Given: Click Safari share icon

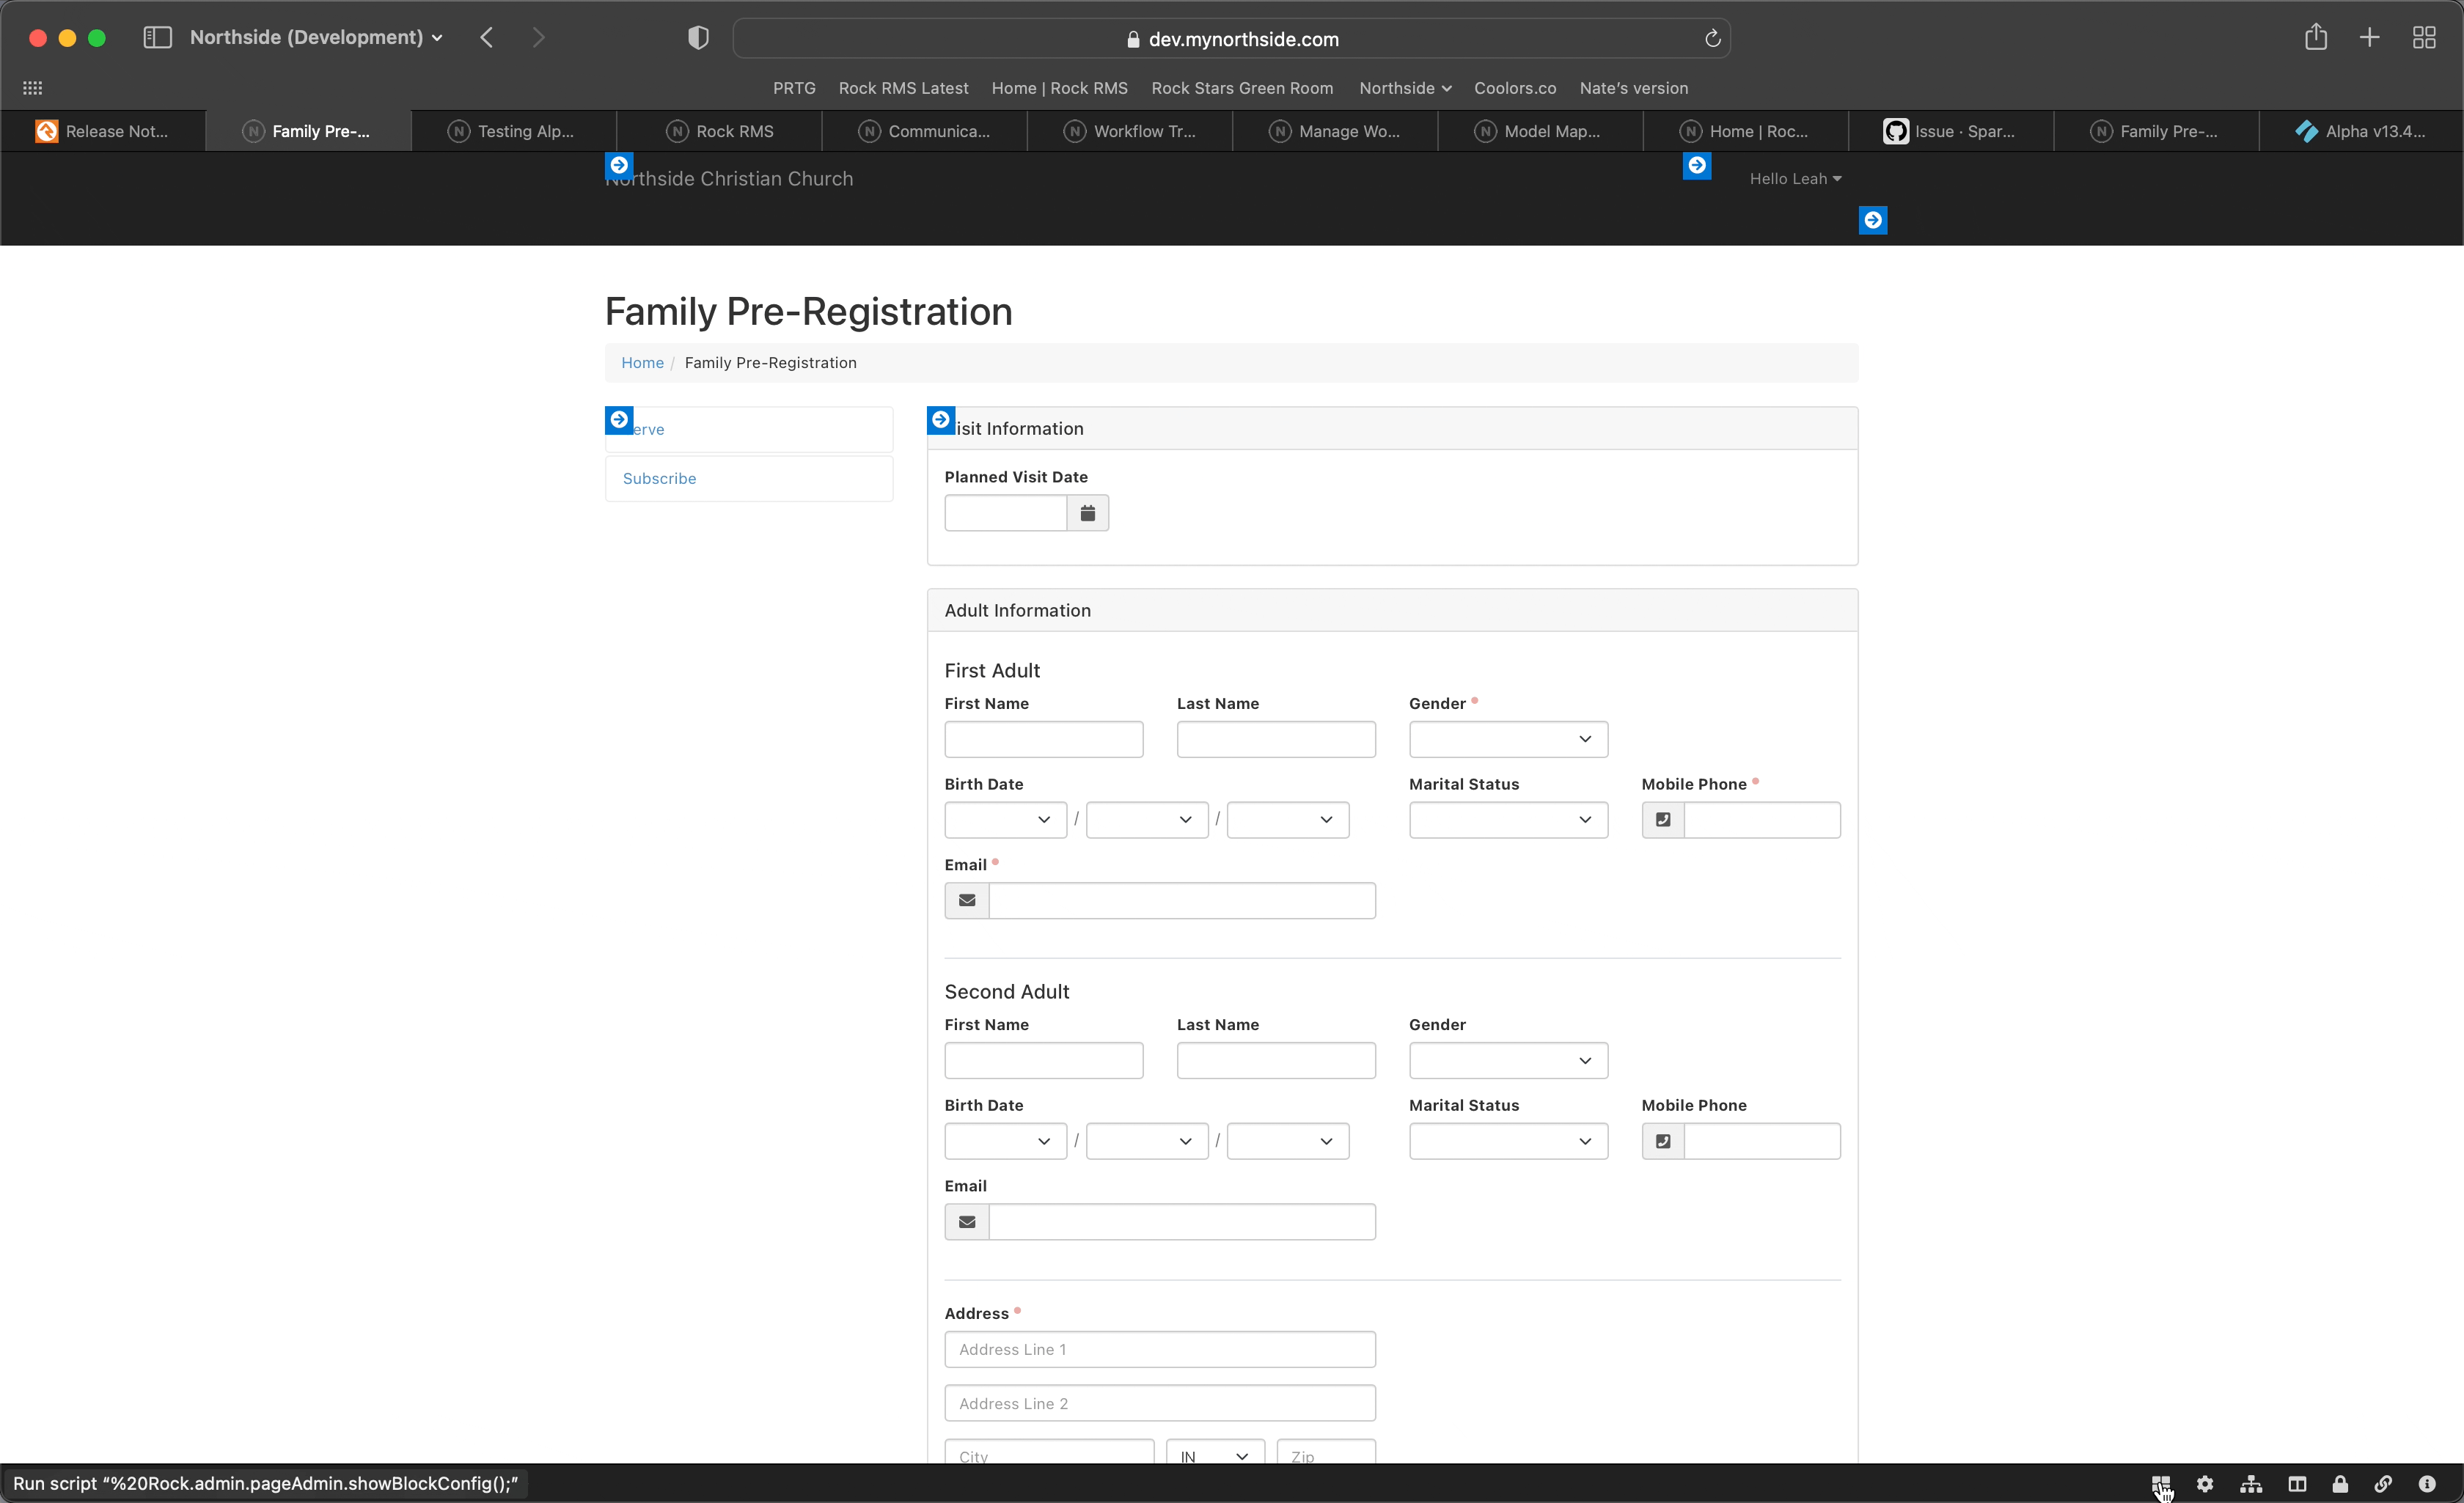Looking at the screenshot, I should point(2316,37).
